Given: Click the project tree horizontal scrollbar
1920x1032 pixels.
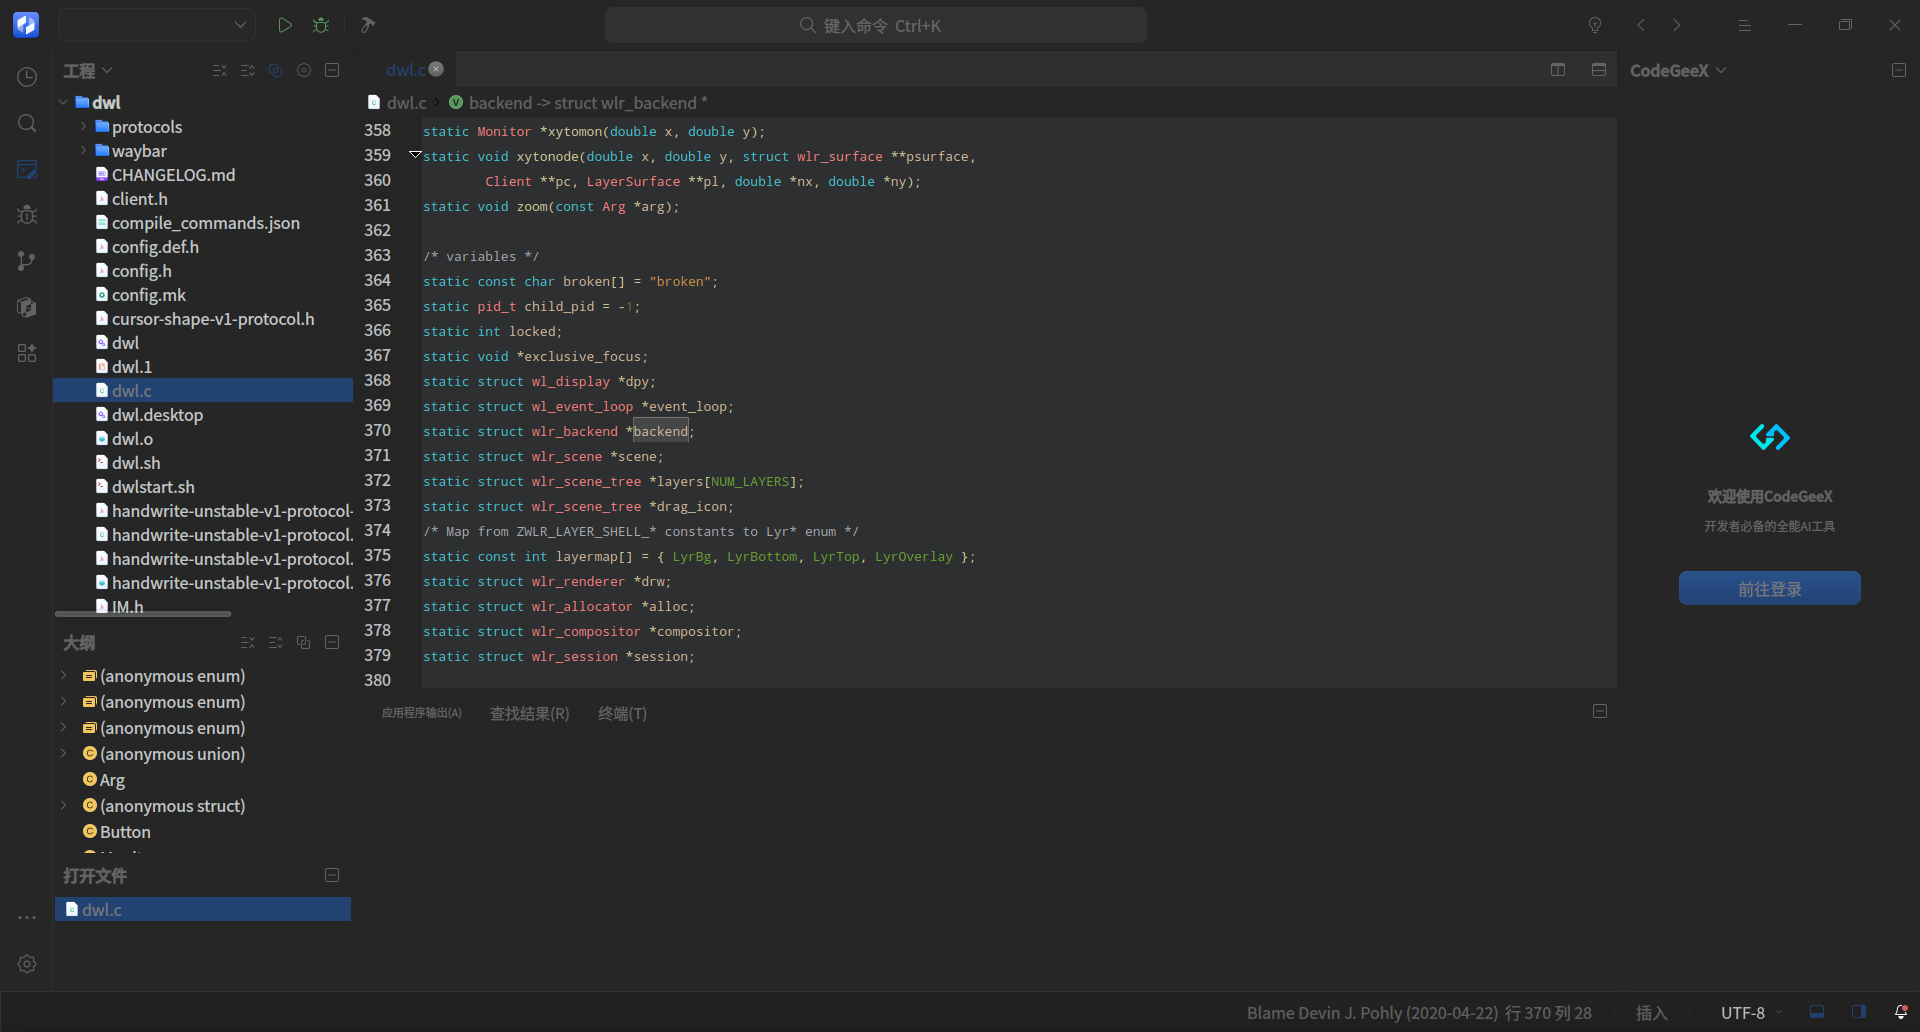Looking at the screenshot, I should (143, 614).
